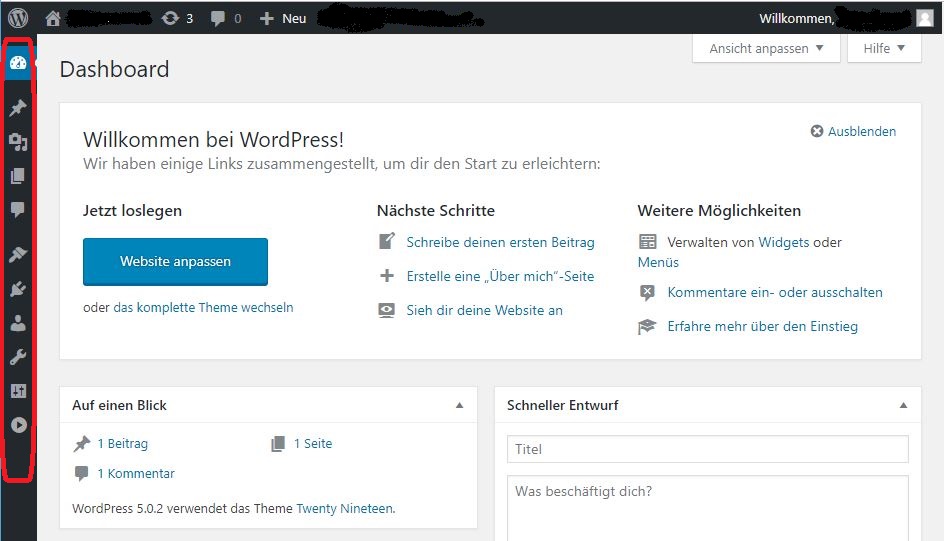Image resolution: width=944 pixels, height=541 pixels.
Task: Click Kommentare ein- oder ausschalten link
Action: coord(775,292)
